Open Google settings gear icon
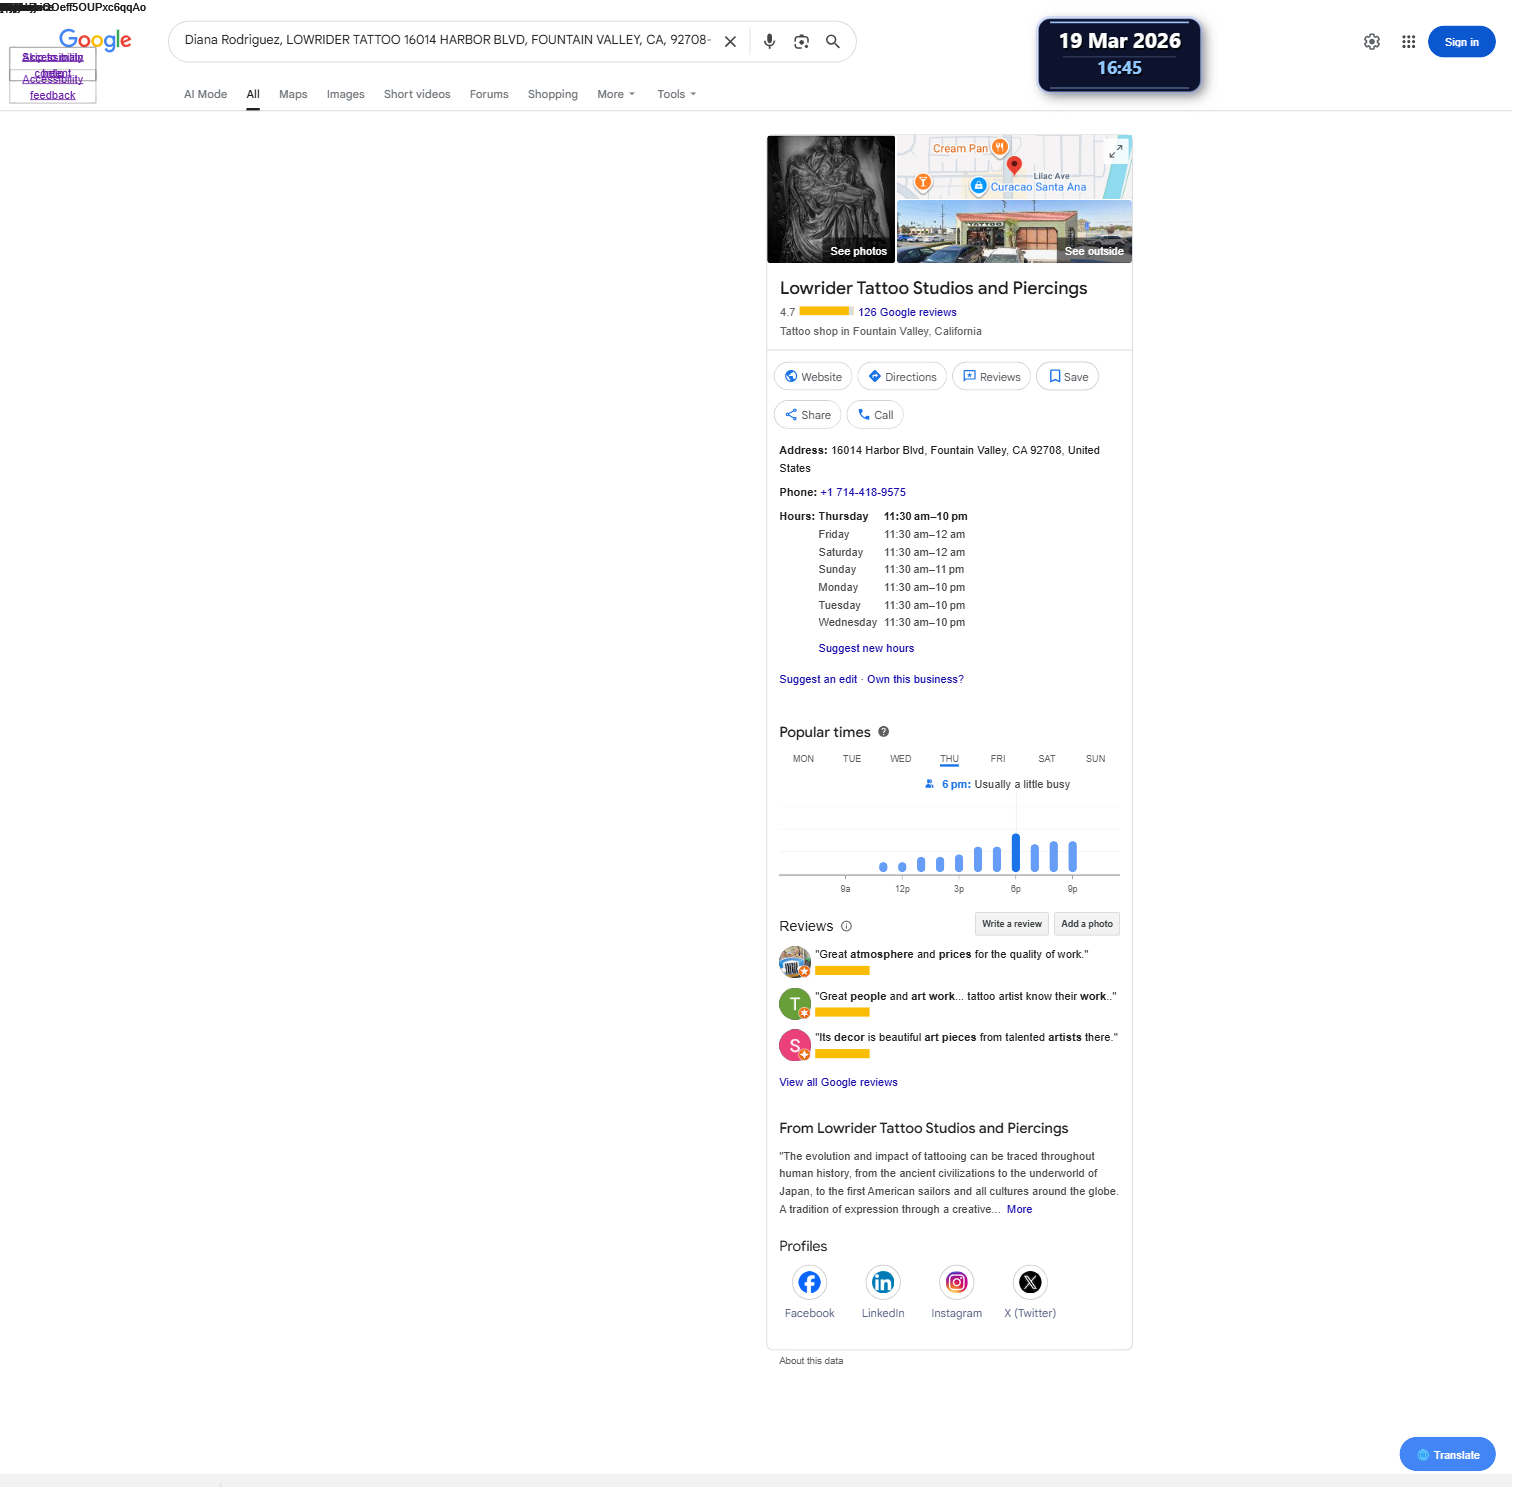Image resolution: width=1524 pixels, height=1487 pixels. point(1372,42)
